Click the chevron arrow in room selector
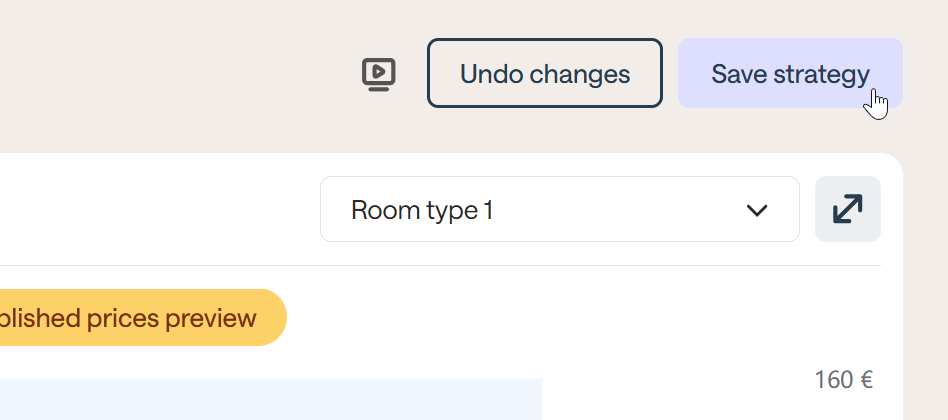The height and width of the screenshot is (420, 948). coord(757,210)
